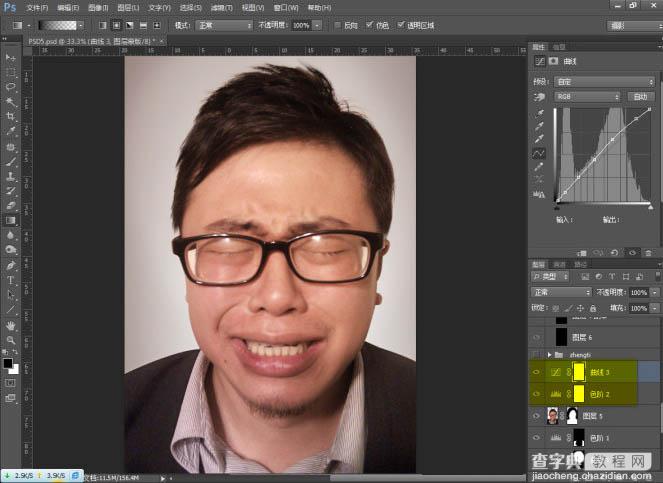Switch to the Channels (通道) tab
The height and width of the screenshot is (483, 663).
point(559,264)
